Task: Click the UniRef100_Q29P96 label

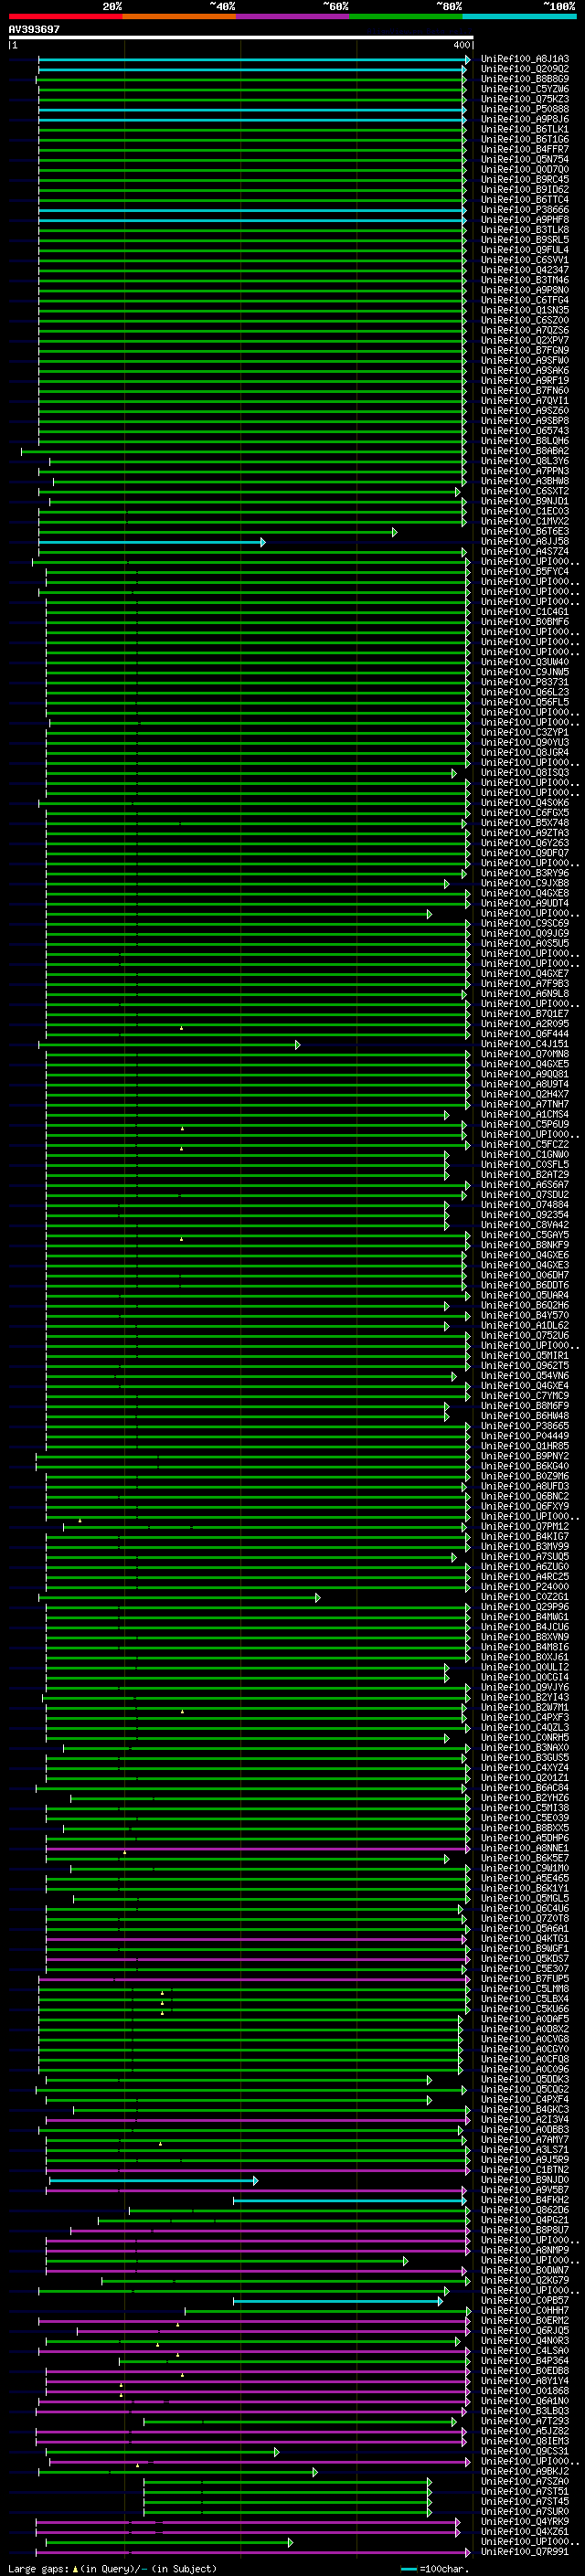Action: pyautogui.click(x=525, y=1607)
